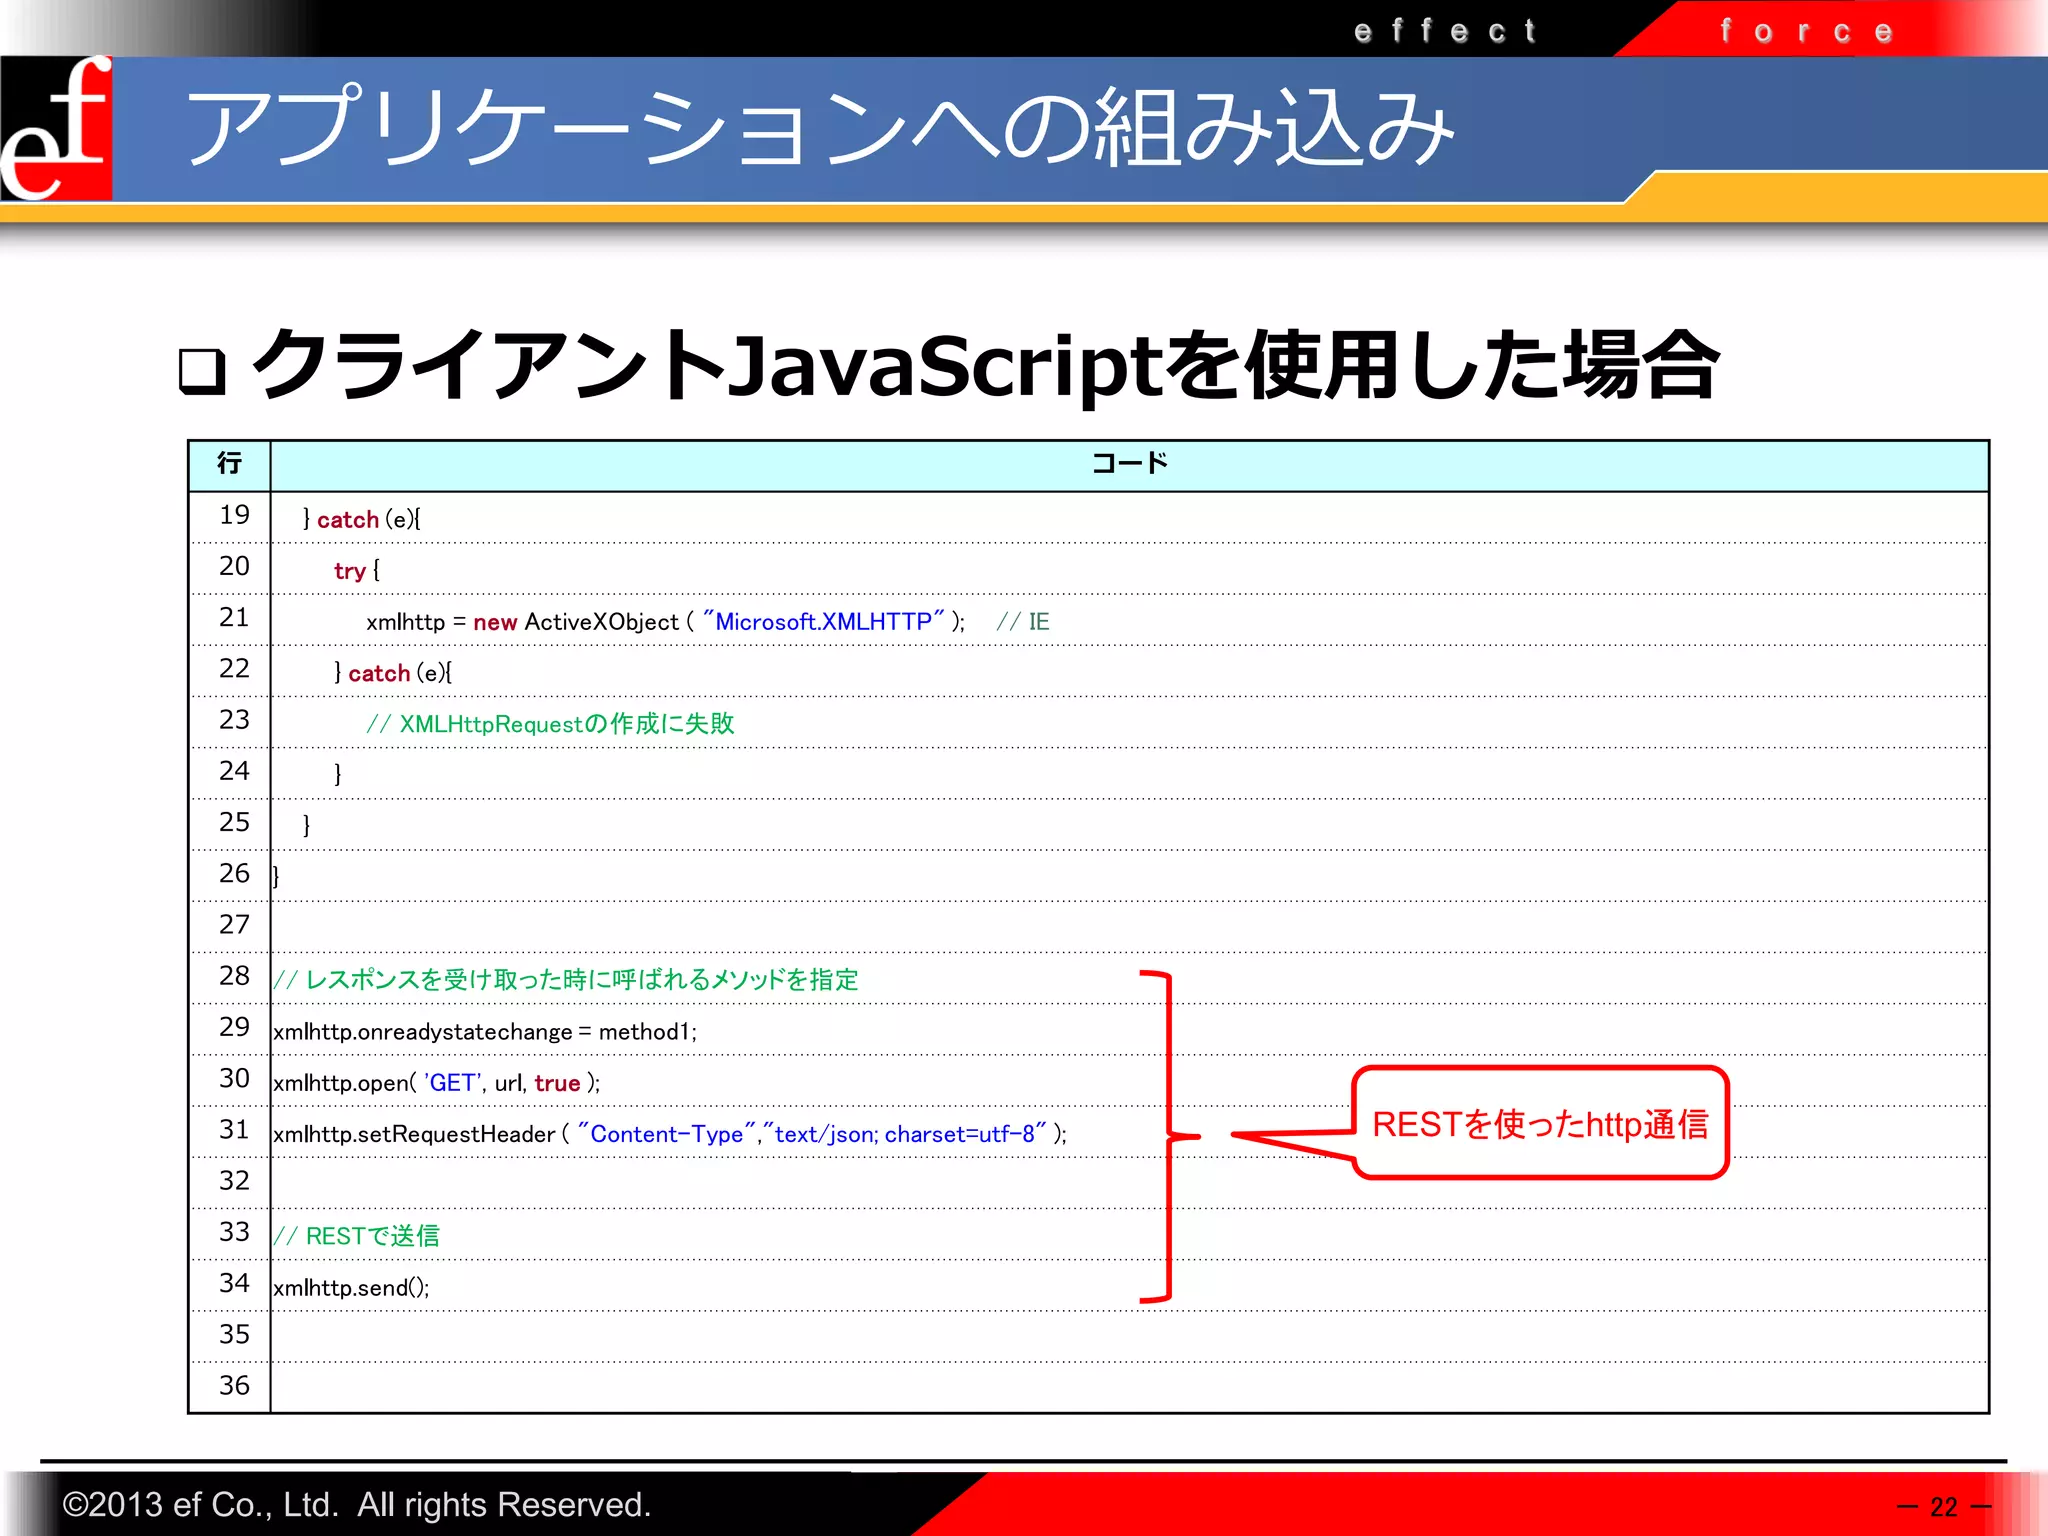Click the code '} catch (e){' on line 19
Viewport: 2048px width, 1536px height.
(x=362, y=520)
